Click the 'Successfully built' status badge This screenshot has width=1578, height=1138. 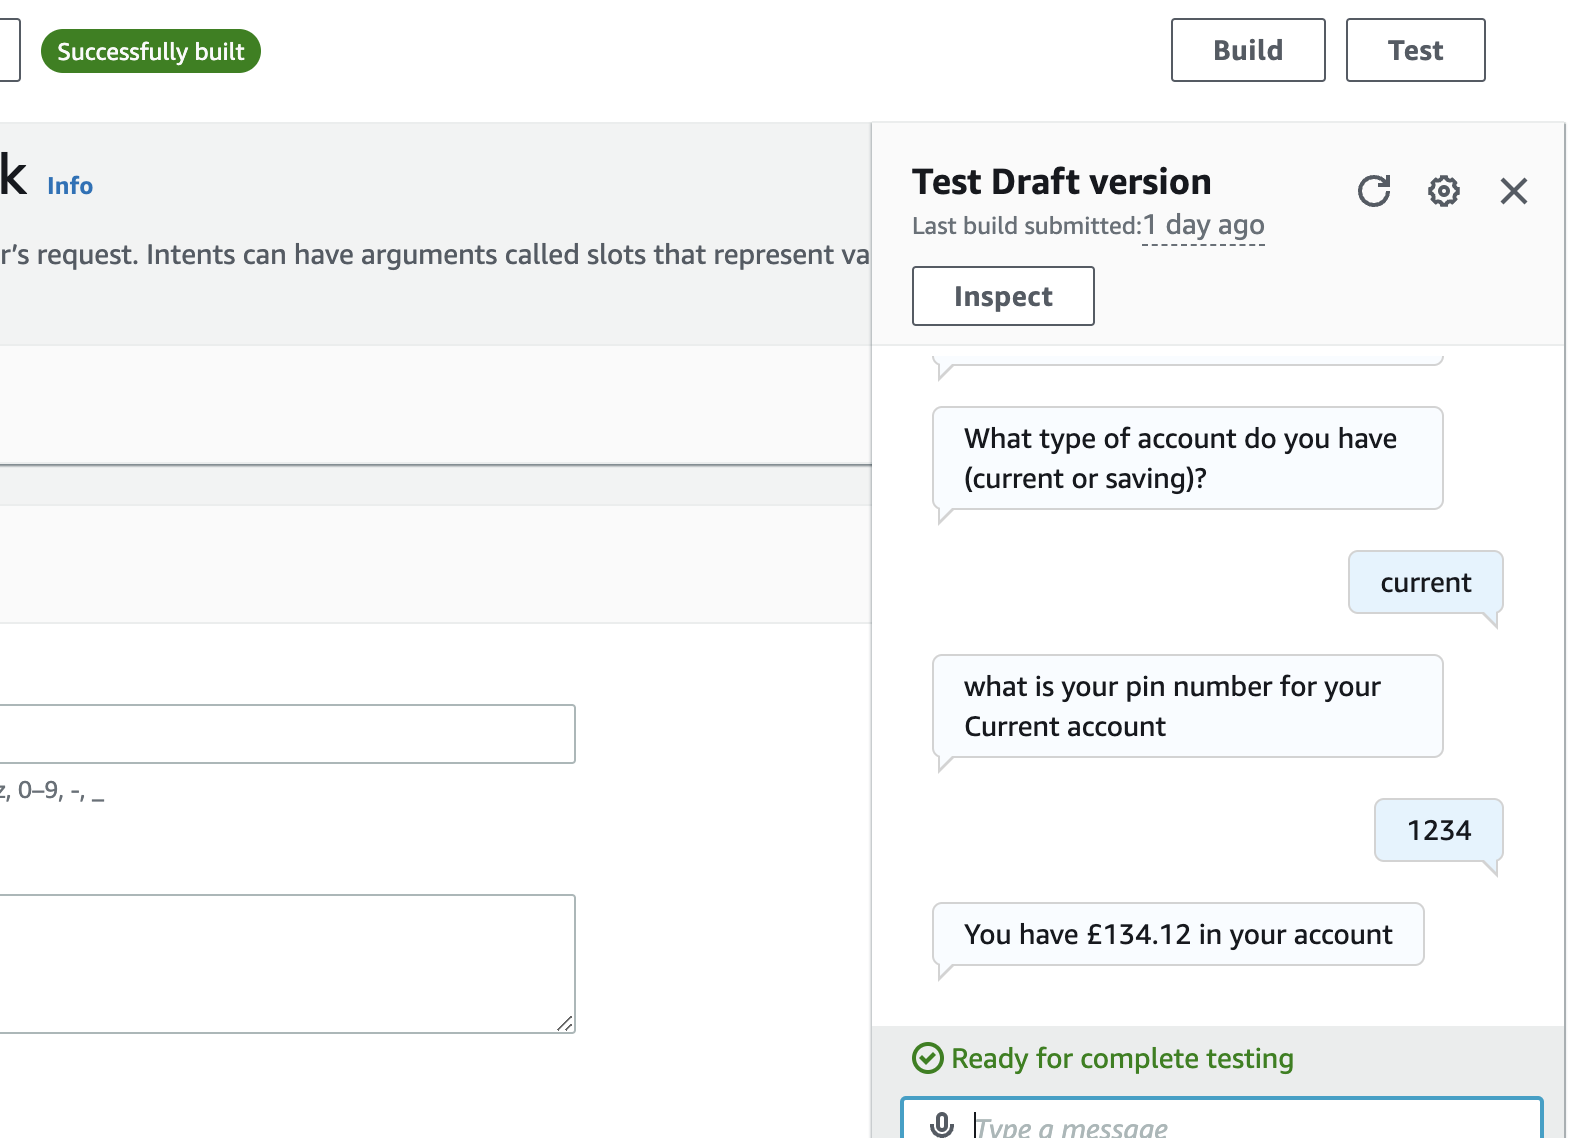pos(151,52)
